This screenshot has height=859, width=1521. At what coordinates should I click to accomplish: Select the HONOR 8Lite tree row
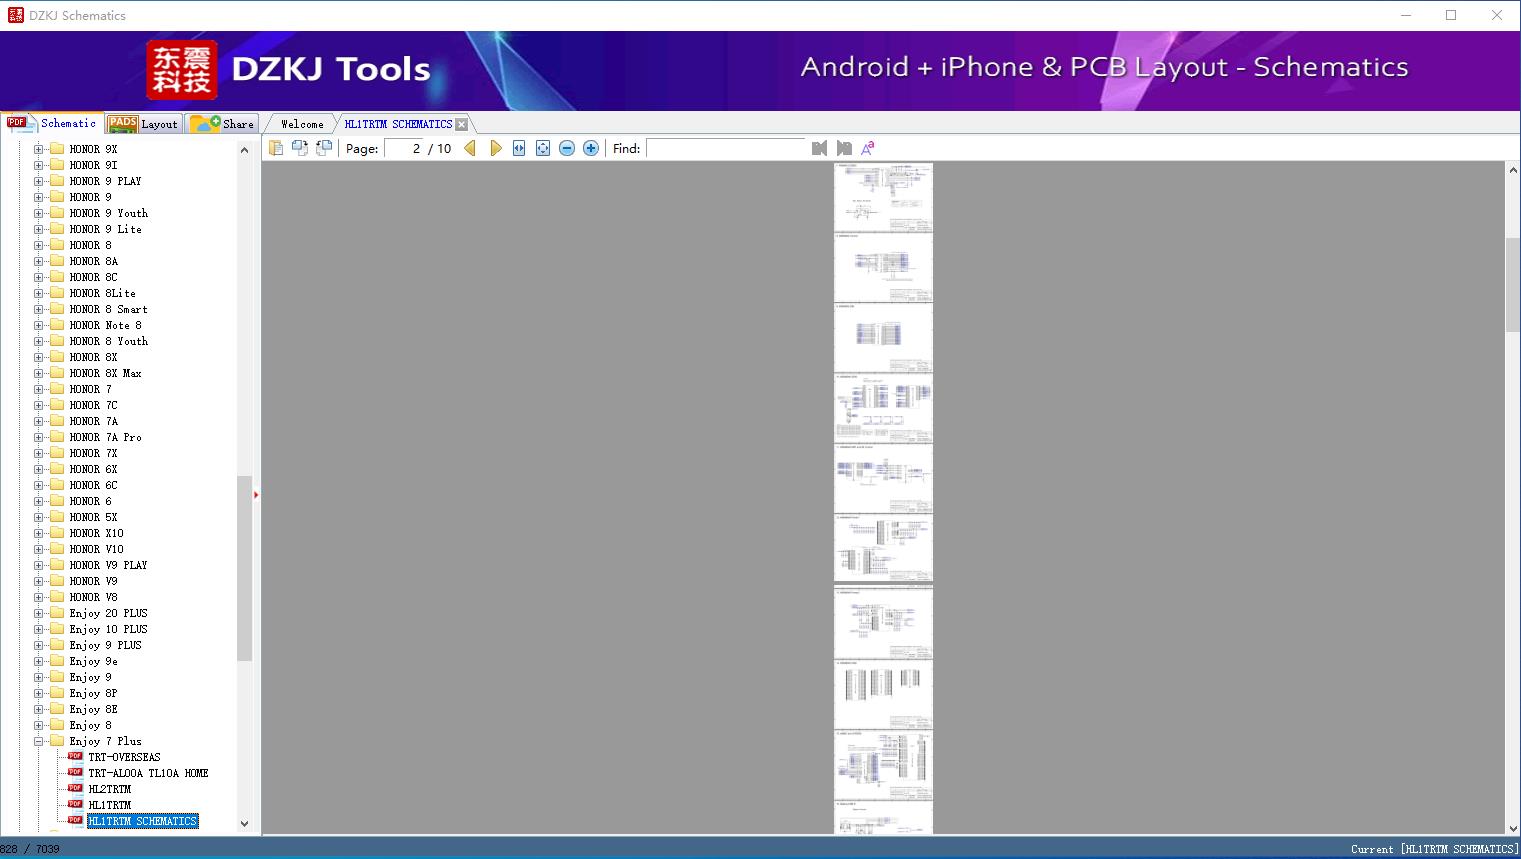click(102, 293)
